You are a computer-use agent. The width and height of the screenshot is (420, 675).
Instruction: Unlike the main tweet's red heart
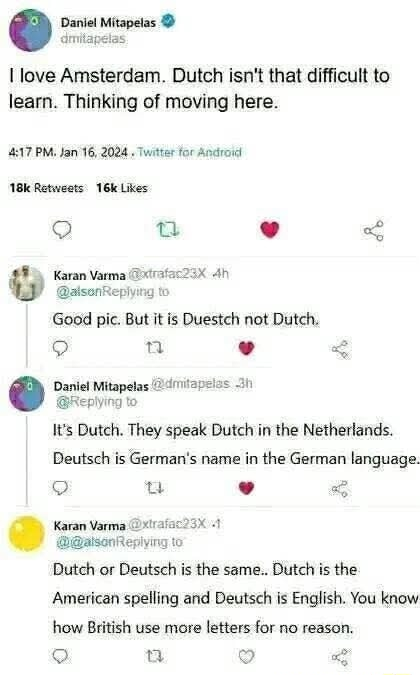pos(270,229)
